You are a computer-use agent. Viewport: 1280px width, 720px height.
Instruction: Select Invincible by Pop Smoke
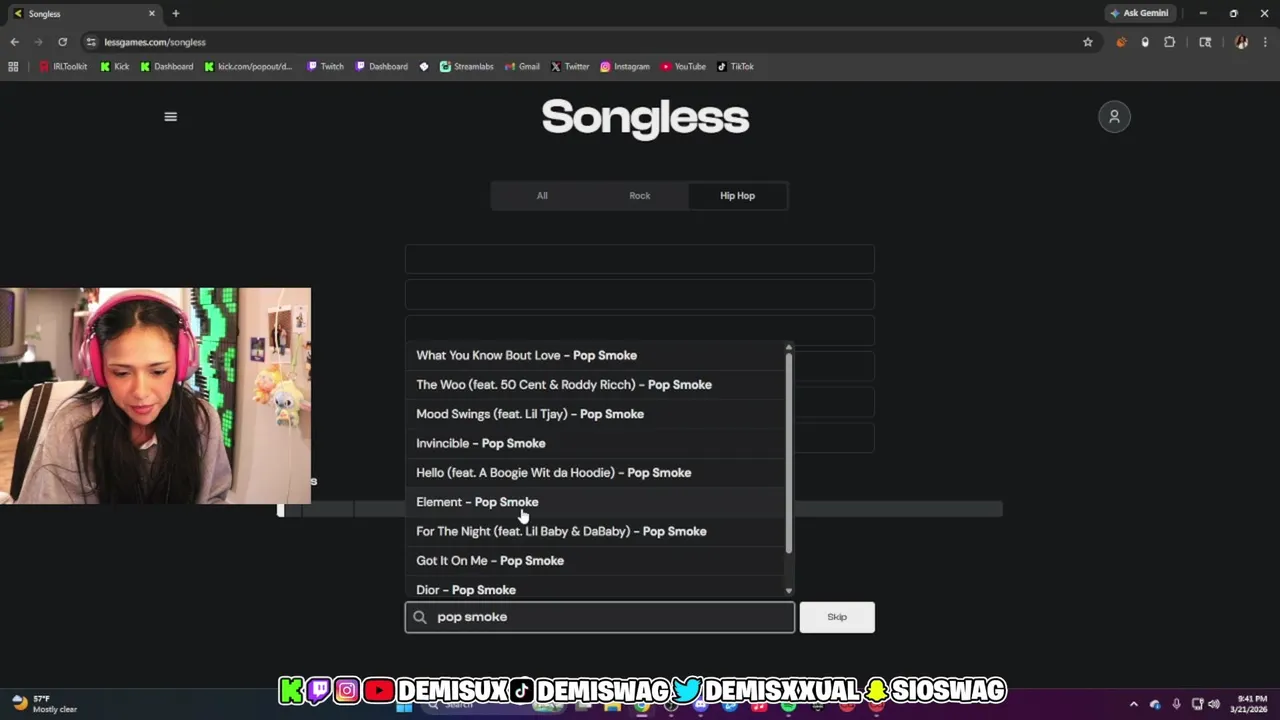(x=595, y=443)
